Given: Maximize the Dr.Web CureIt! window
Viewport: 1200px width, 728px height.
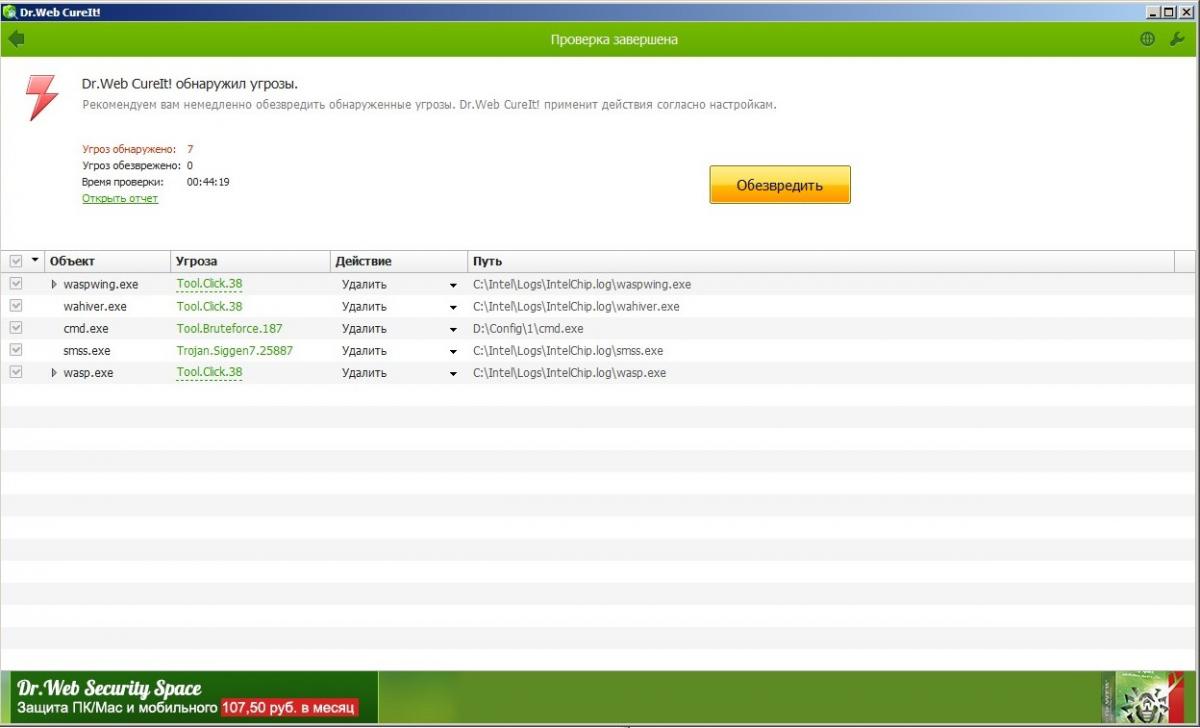Looking at the screenshot, I should (x=1170, y=11).
